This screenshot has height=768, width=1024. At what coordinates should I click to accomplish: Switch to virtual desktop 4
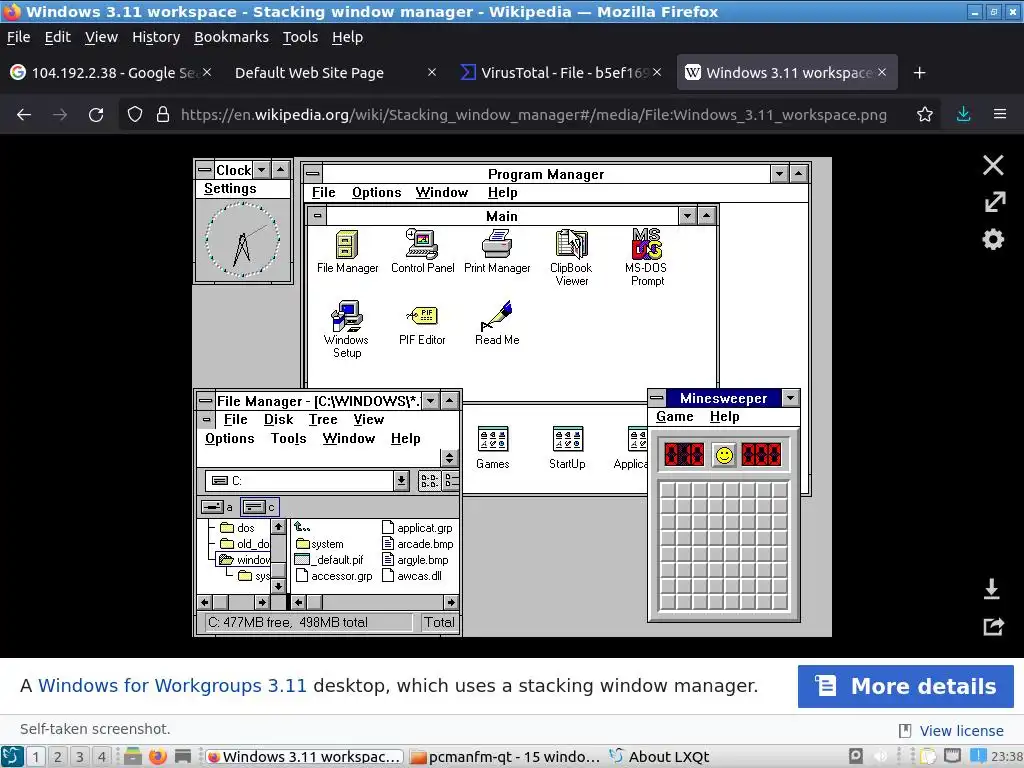(x=101, y=757)
